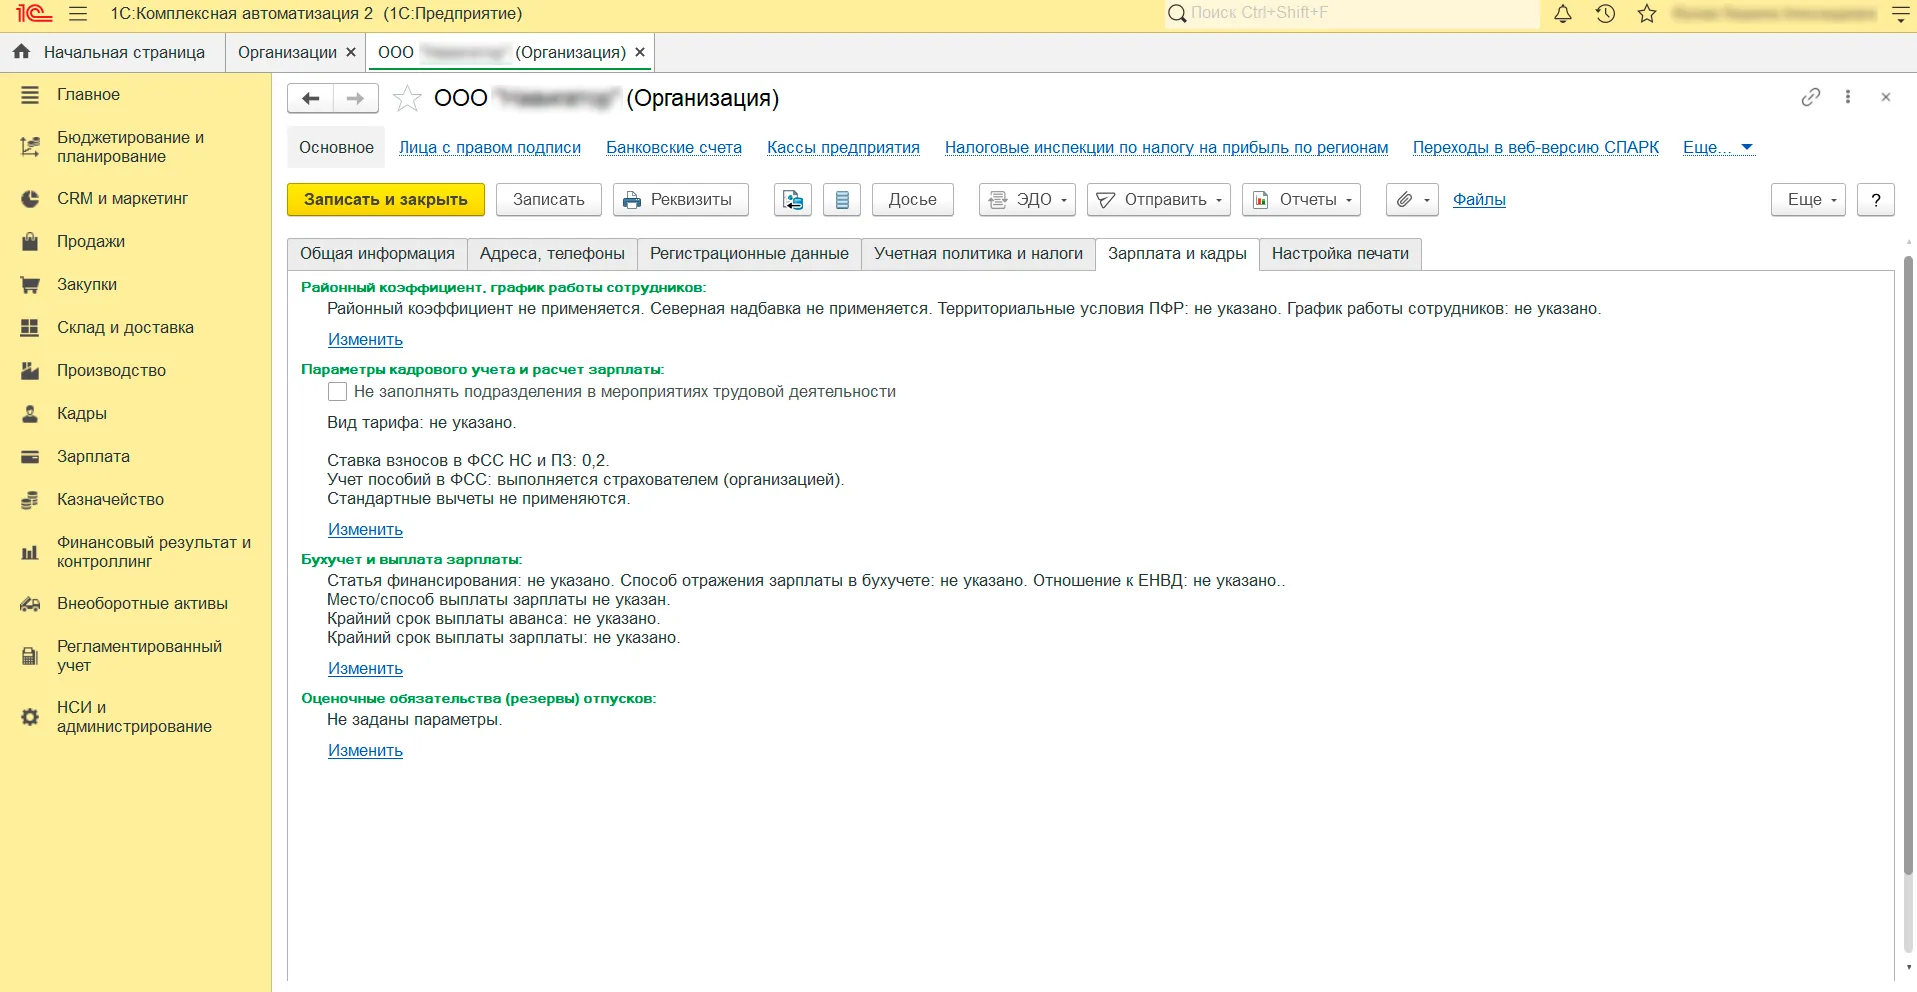Viewport: 1917px width, 992px height.
Task: Click the back navigation arrow
Action: (x=311, y=98)
